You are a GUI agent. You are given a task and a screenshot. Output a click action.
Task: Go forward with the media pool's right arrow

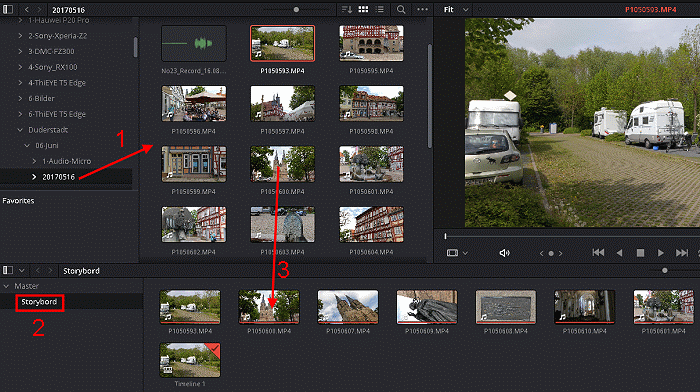[50, 271]
